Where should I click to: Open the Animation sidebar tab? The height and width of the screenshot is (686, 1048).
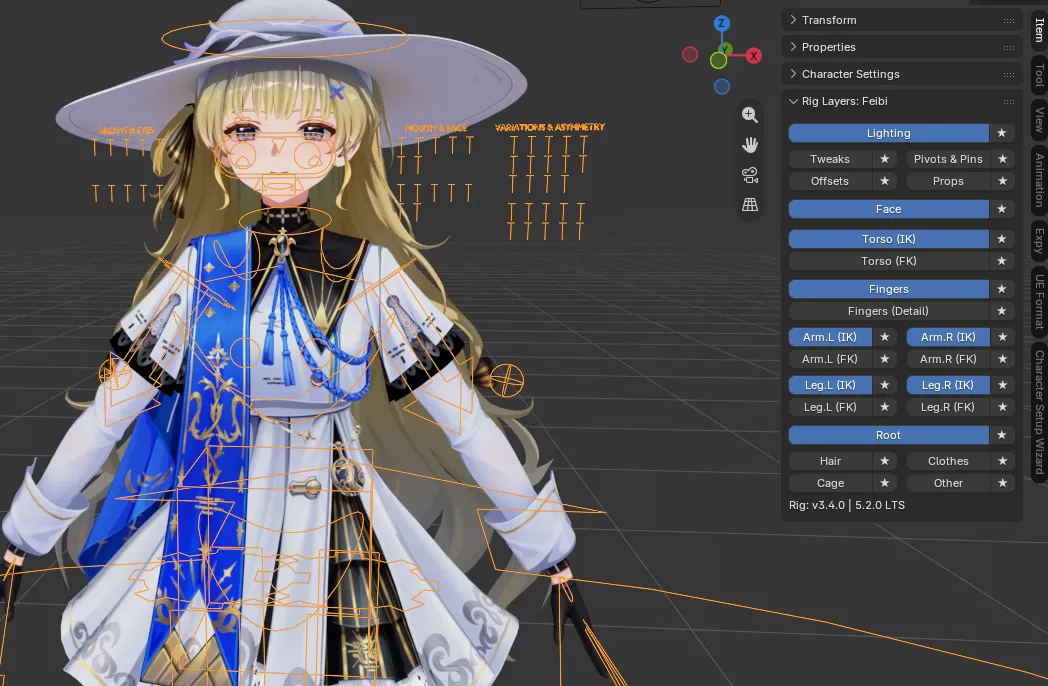tap(1039, 179)
